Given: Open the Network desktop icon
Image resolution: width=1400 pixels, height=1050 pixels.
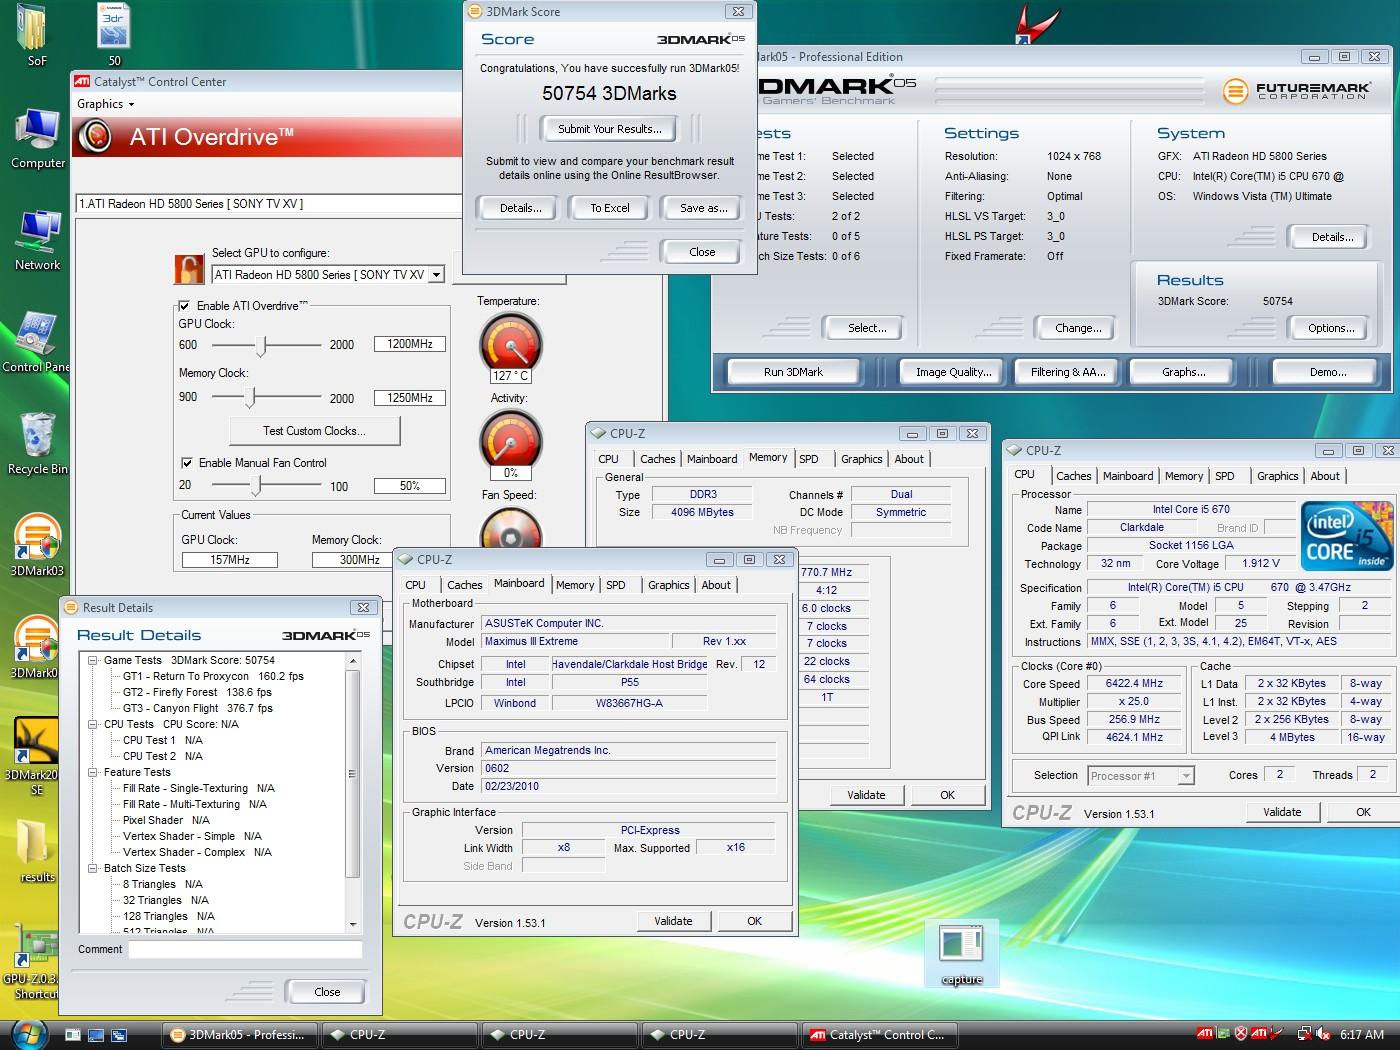Looking at the screenshot, I should click(x=37, y=241).
